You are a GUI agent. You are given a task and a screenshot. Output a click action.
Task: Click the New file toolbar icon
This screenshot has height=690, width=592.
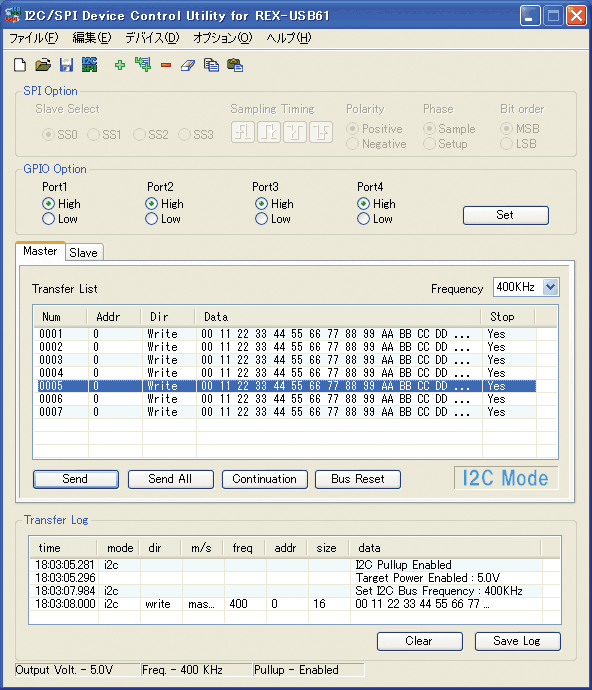coord(20,65)
